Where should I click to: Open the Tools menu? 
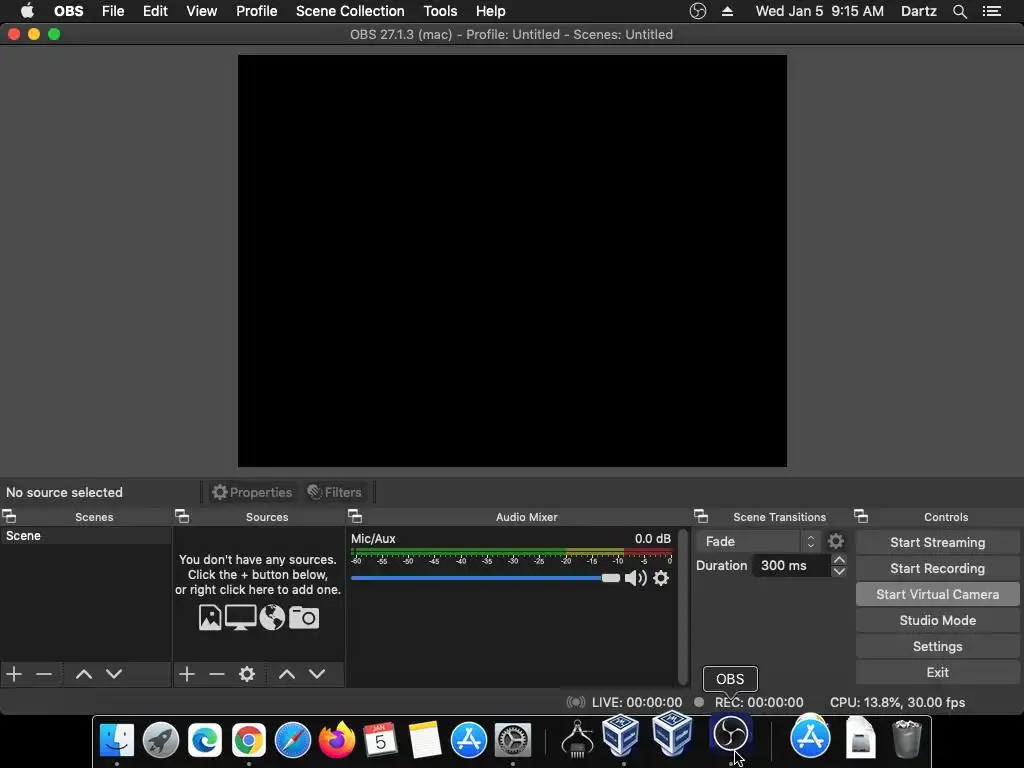(x=440, y=11)
